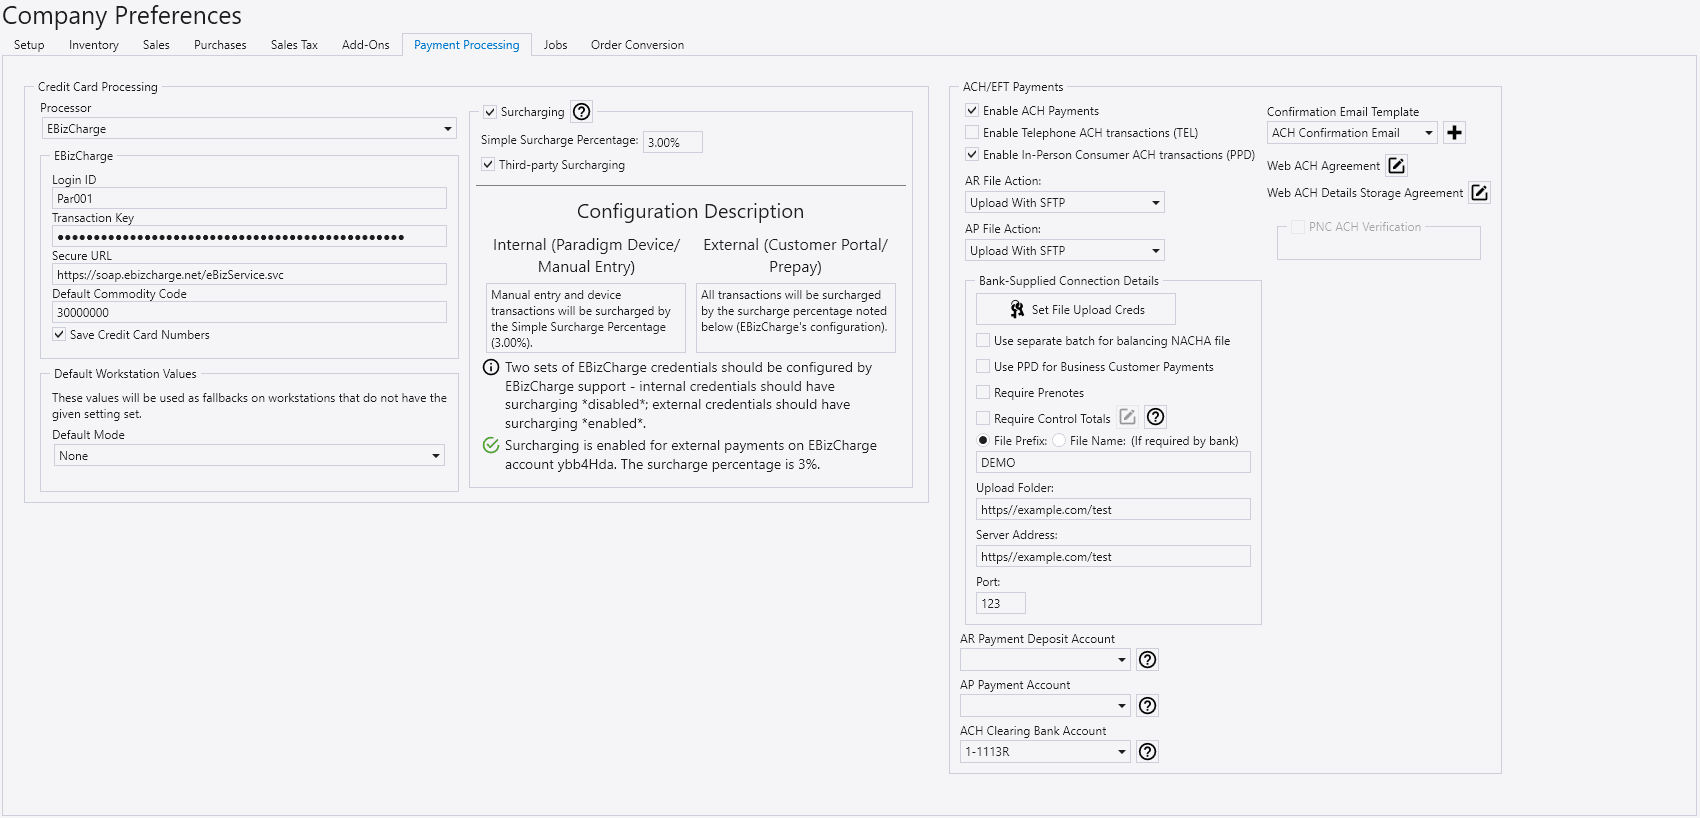Click the Simple Surcharge Percentage field
Screen dimensions: 1700x818
[x=672, y=143]
